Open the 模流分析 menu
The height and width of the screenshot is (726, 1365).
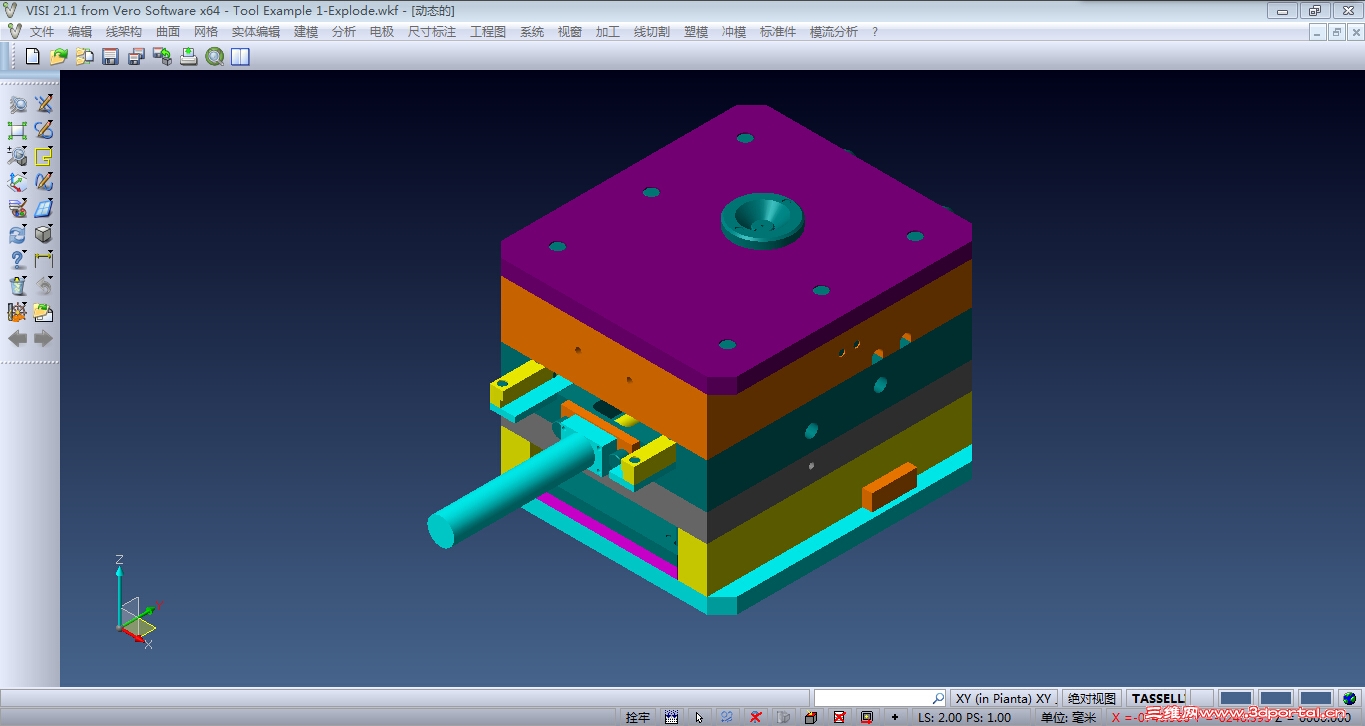coord(834,32)
